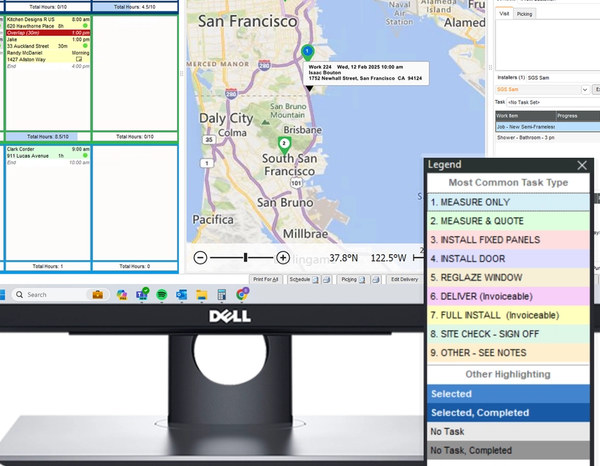This screenshot has height=466, width=600.
Task: Open File Explorer from the taskbar
Action: tap(202, 295)
